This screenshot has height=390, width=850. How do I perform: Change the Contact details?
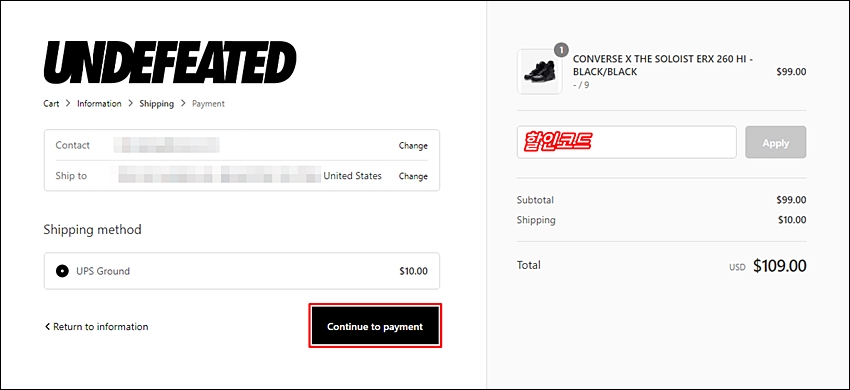413,145
